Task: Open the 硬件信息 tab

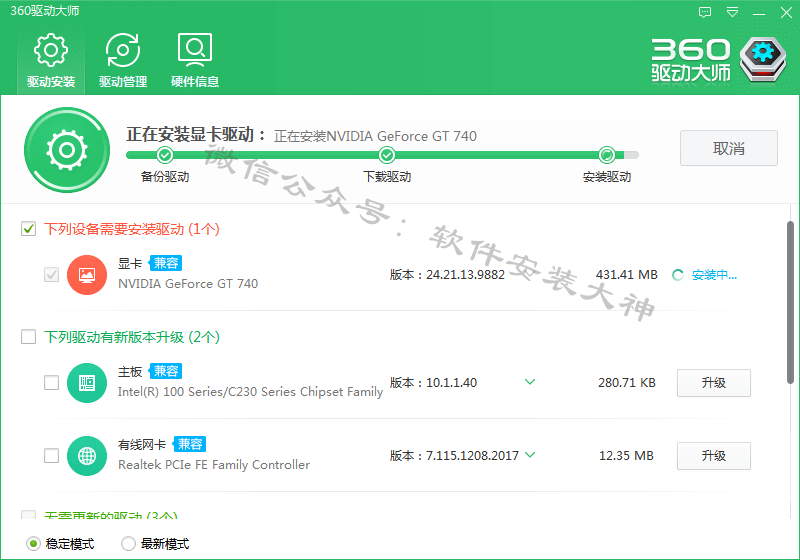Action: [195, 61]
